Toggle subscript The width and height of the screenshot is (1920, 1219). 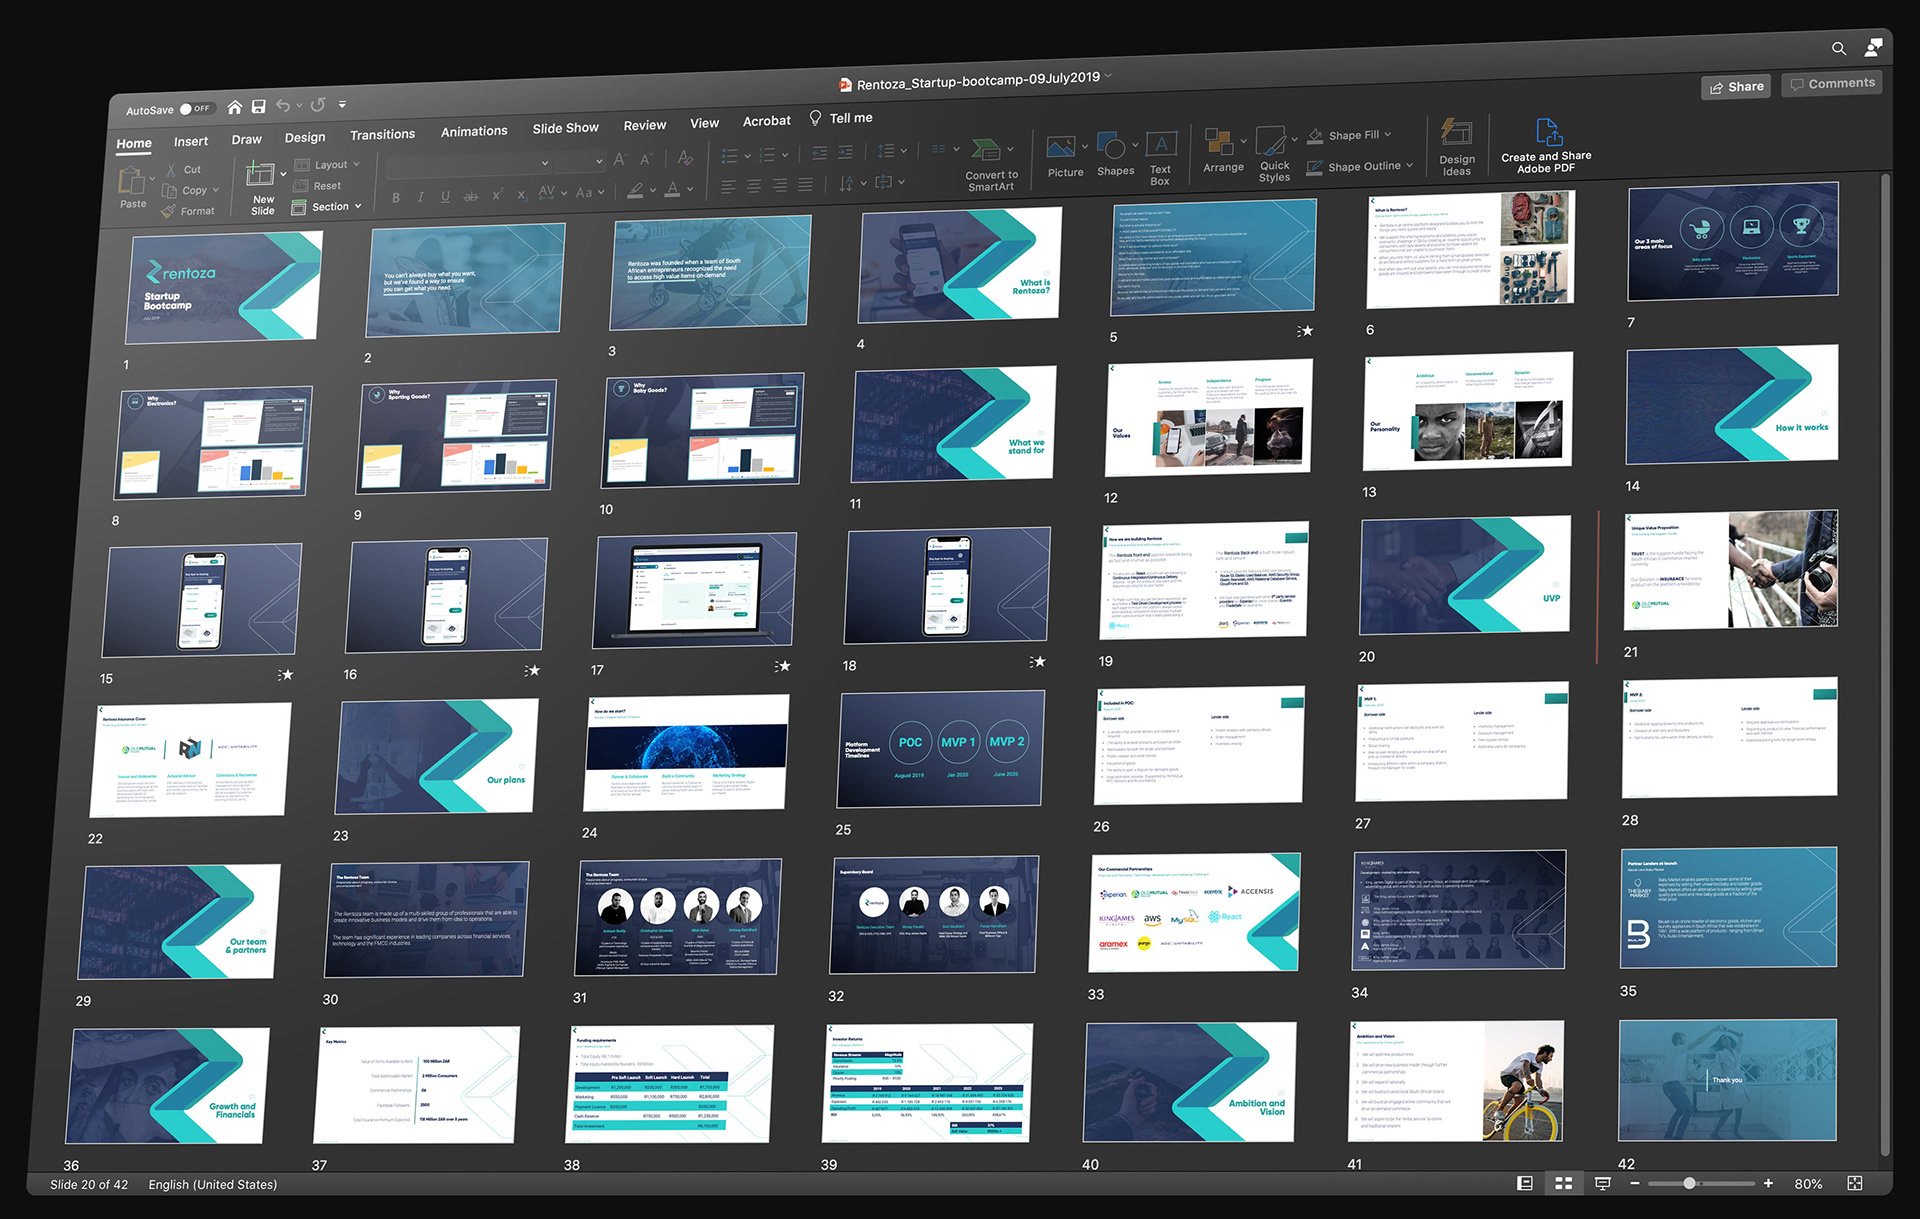pyautogui.click(x=522, y=195)
